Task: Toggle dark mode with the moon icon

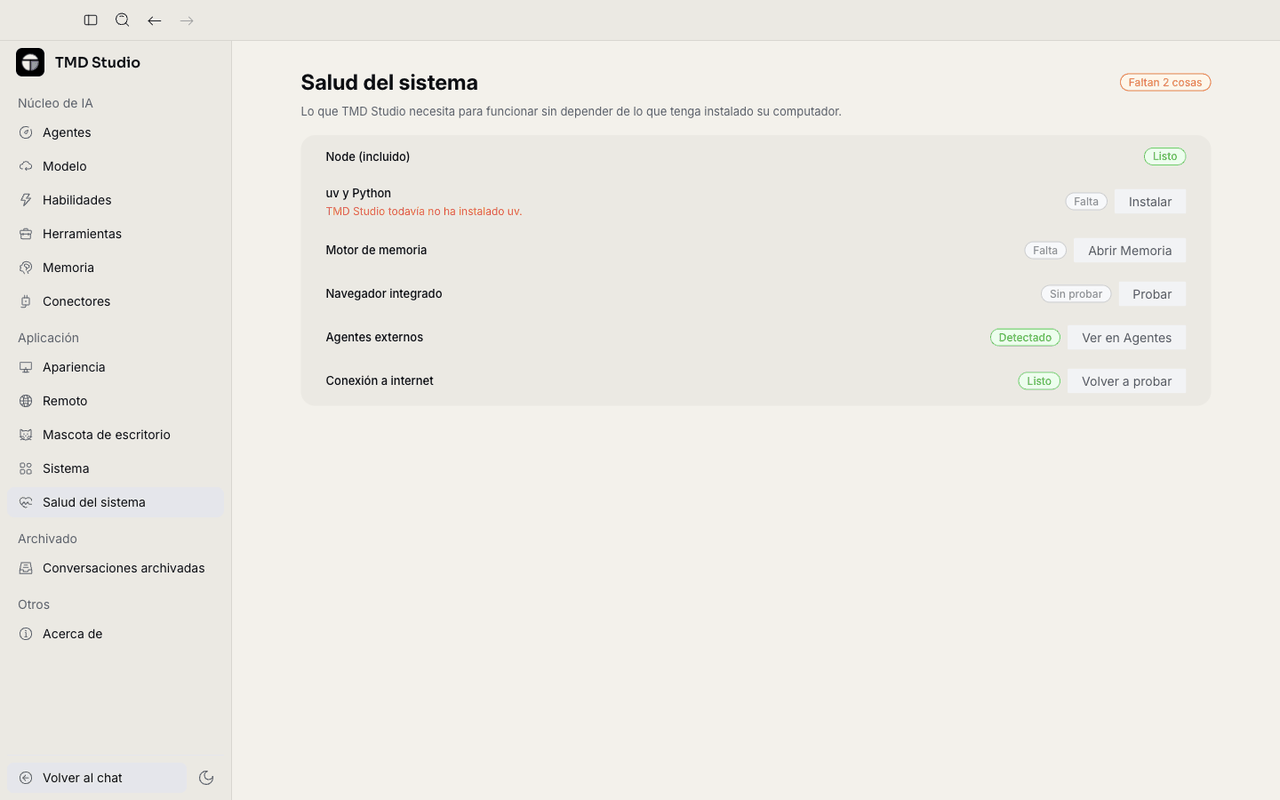Action: pyautogui.click(x=207, y=778)
